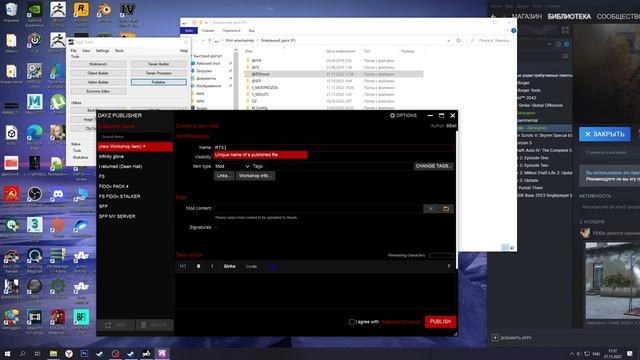Open the blue File tab in Explorer ribbon
The image size is (640, 360).
tap(189, 31)
